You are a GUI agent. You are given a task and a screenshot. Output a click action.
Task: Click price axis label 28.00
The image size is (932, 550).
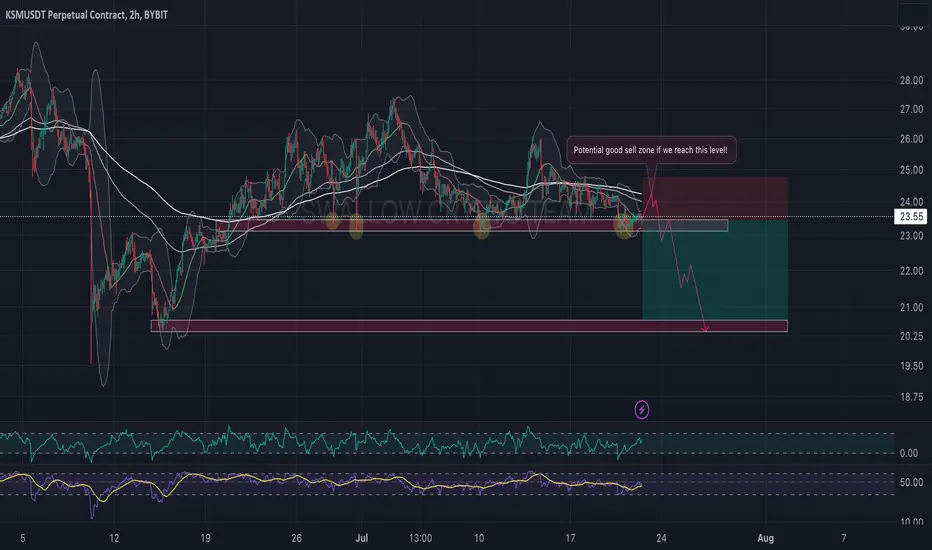click(x=911, y=80)
